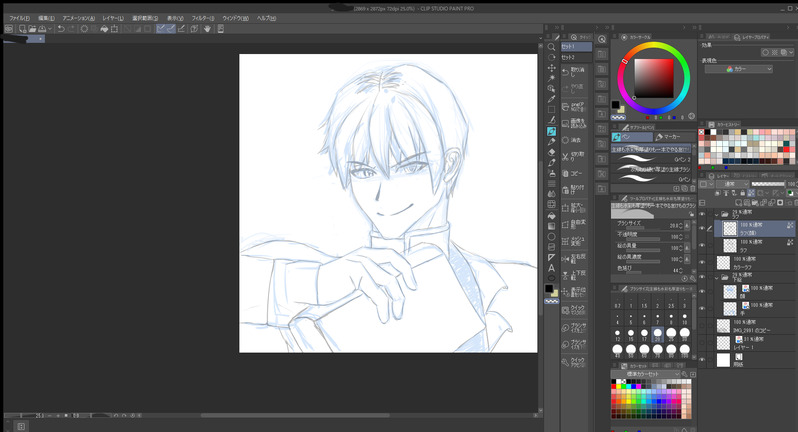The image size is (798, 432).
Task: Click the Clip Studio launcher icon
Action: point(9,29)
